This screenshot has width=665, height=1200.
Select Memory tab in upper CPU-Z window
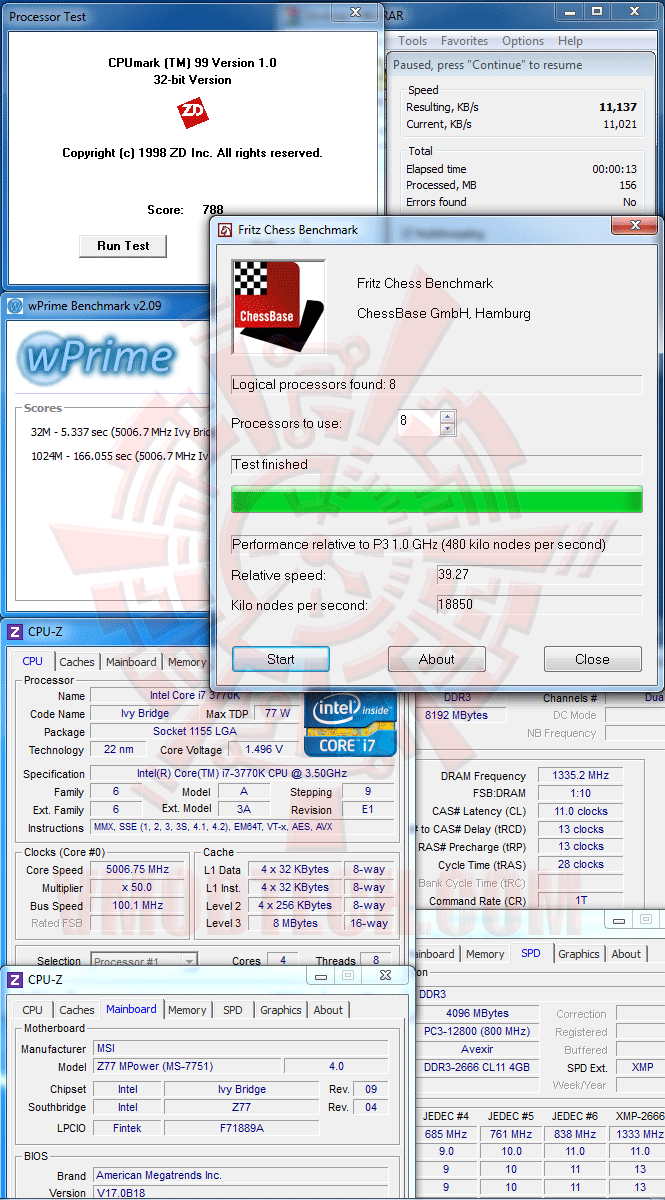pyautogui.click(x=187, y=662)
